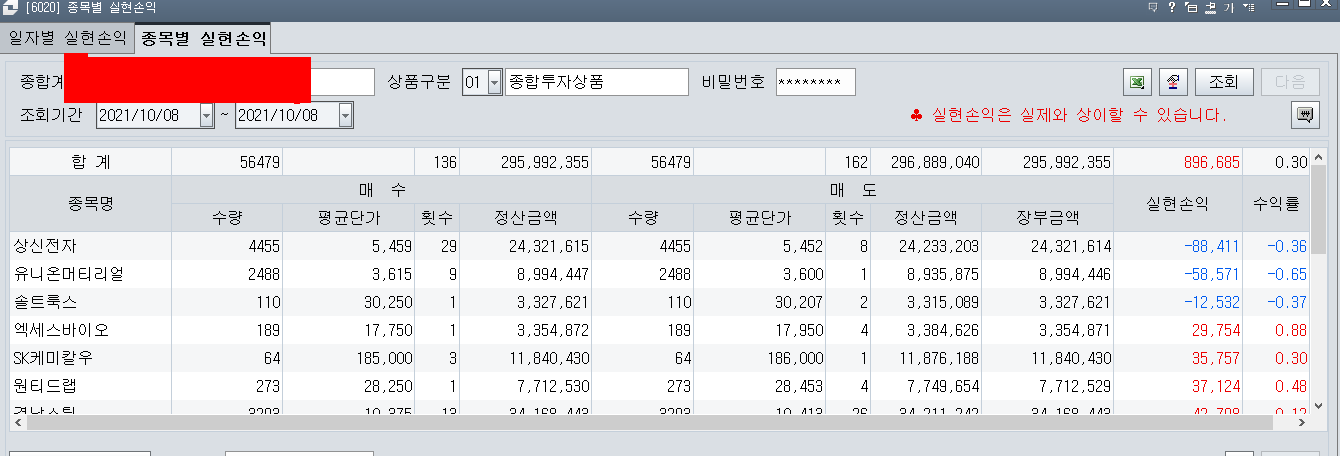1340x456 pixels.
Task: Click total sell settlement 296,889,040
Action: [934, 162]
